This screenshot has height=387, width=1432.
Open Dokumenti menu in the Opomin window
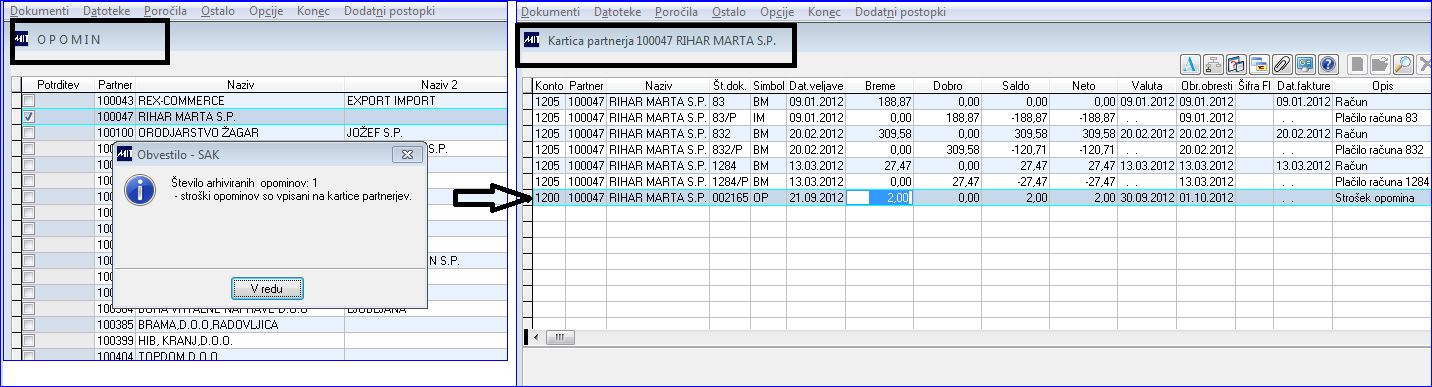(39, 11)
